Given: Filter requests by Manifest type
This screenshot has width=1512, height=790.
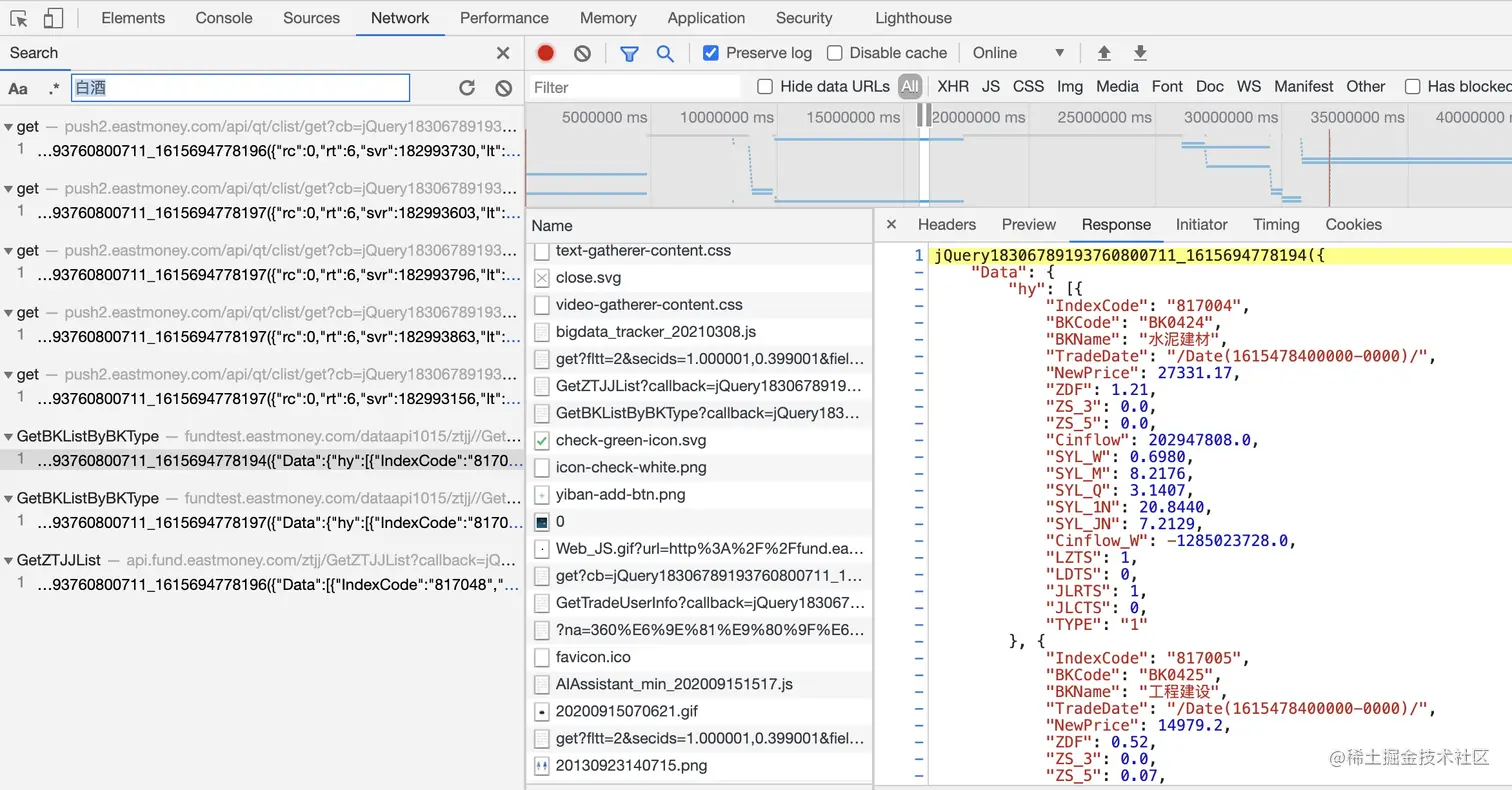Looking at the screenshot, I should pyautogui.click(x=1303, y=87).
